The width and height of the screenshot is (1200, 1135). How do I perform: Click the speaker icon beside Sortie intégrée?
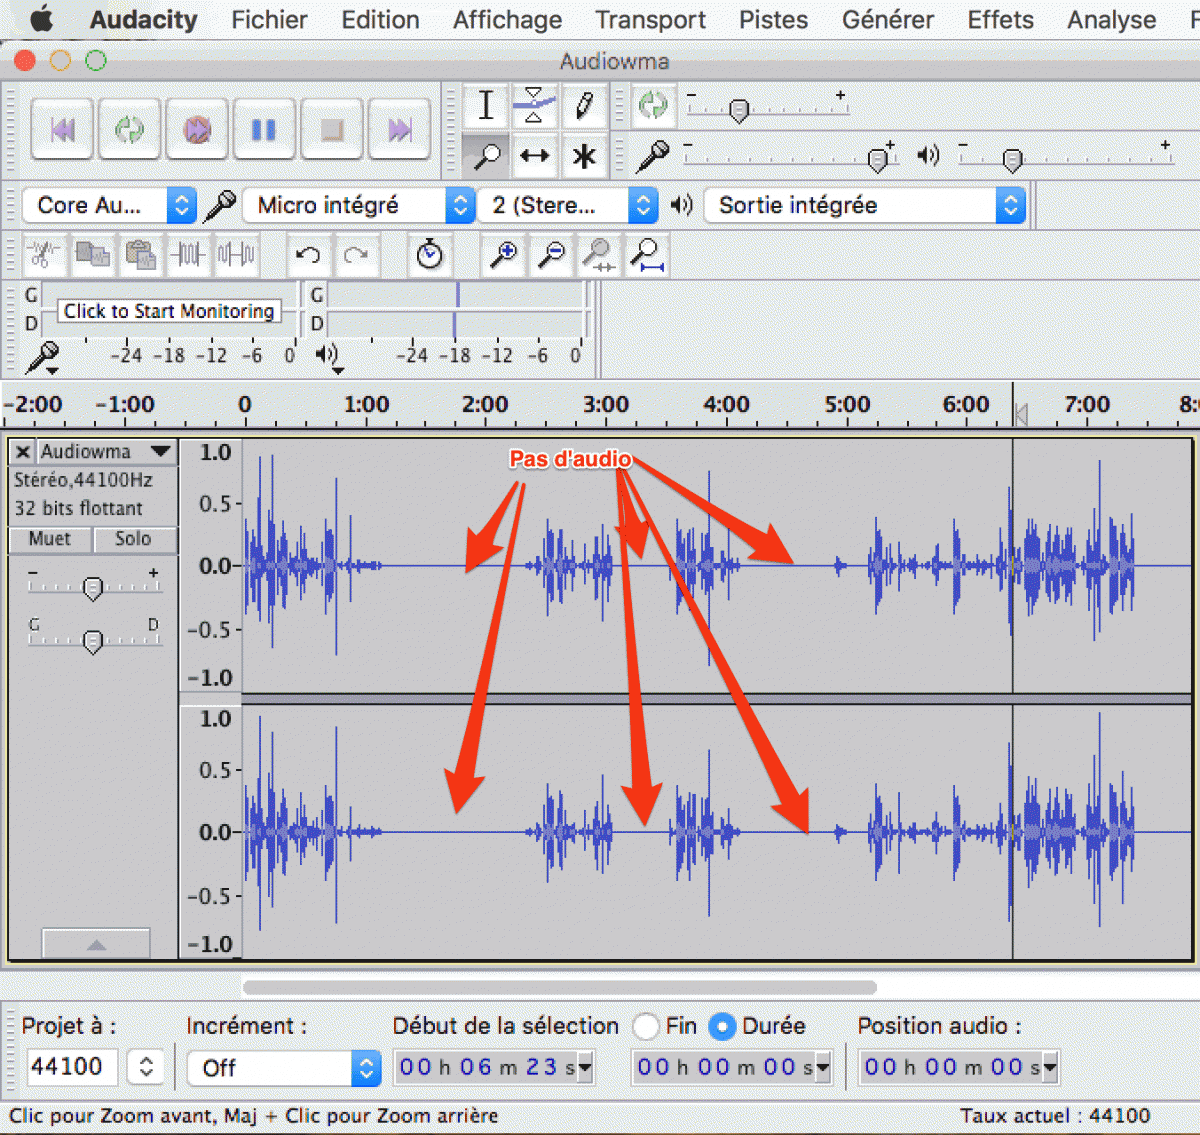pyautogui.click(x=682, y=205)
